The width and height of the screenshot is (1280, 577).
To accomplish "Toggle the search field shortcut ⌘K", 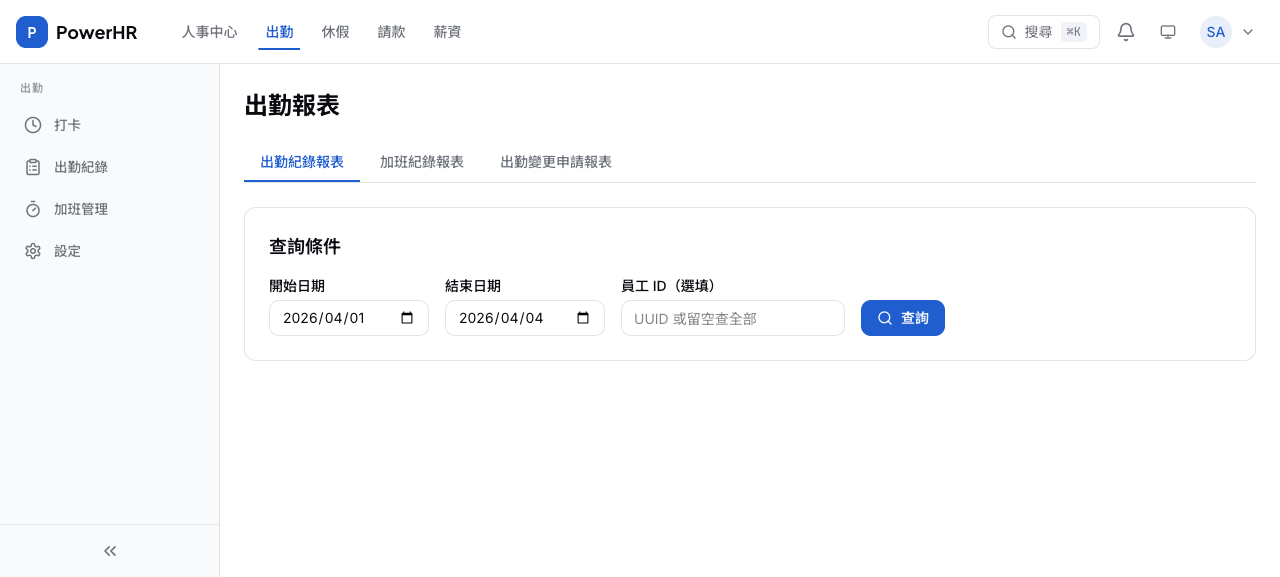I will tap(1073, 31).
